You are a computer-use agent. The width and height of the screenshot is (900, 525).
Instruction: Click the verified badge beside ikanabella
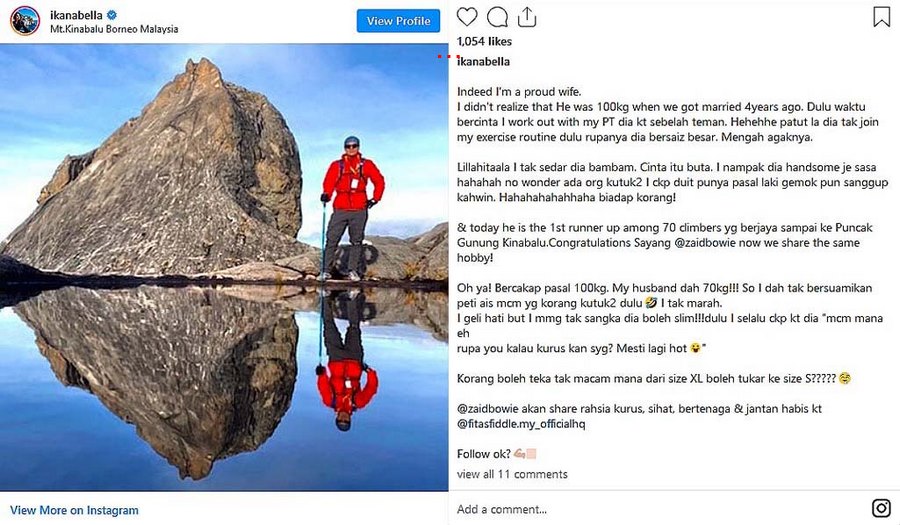(112, 15)
